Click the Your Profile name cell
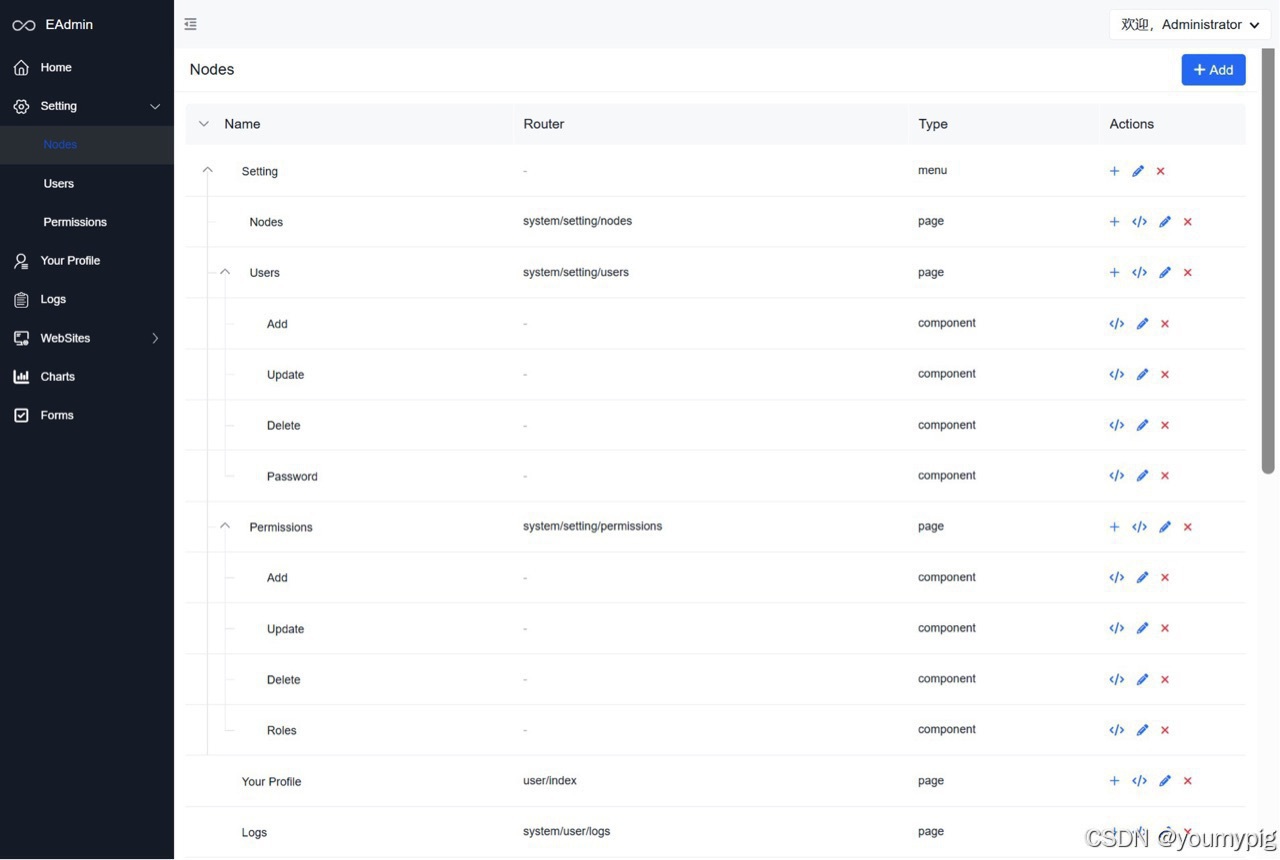 tap(271, 782)
